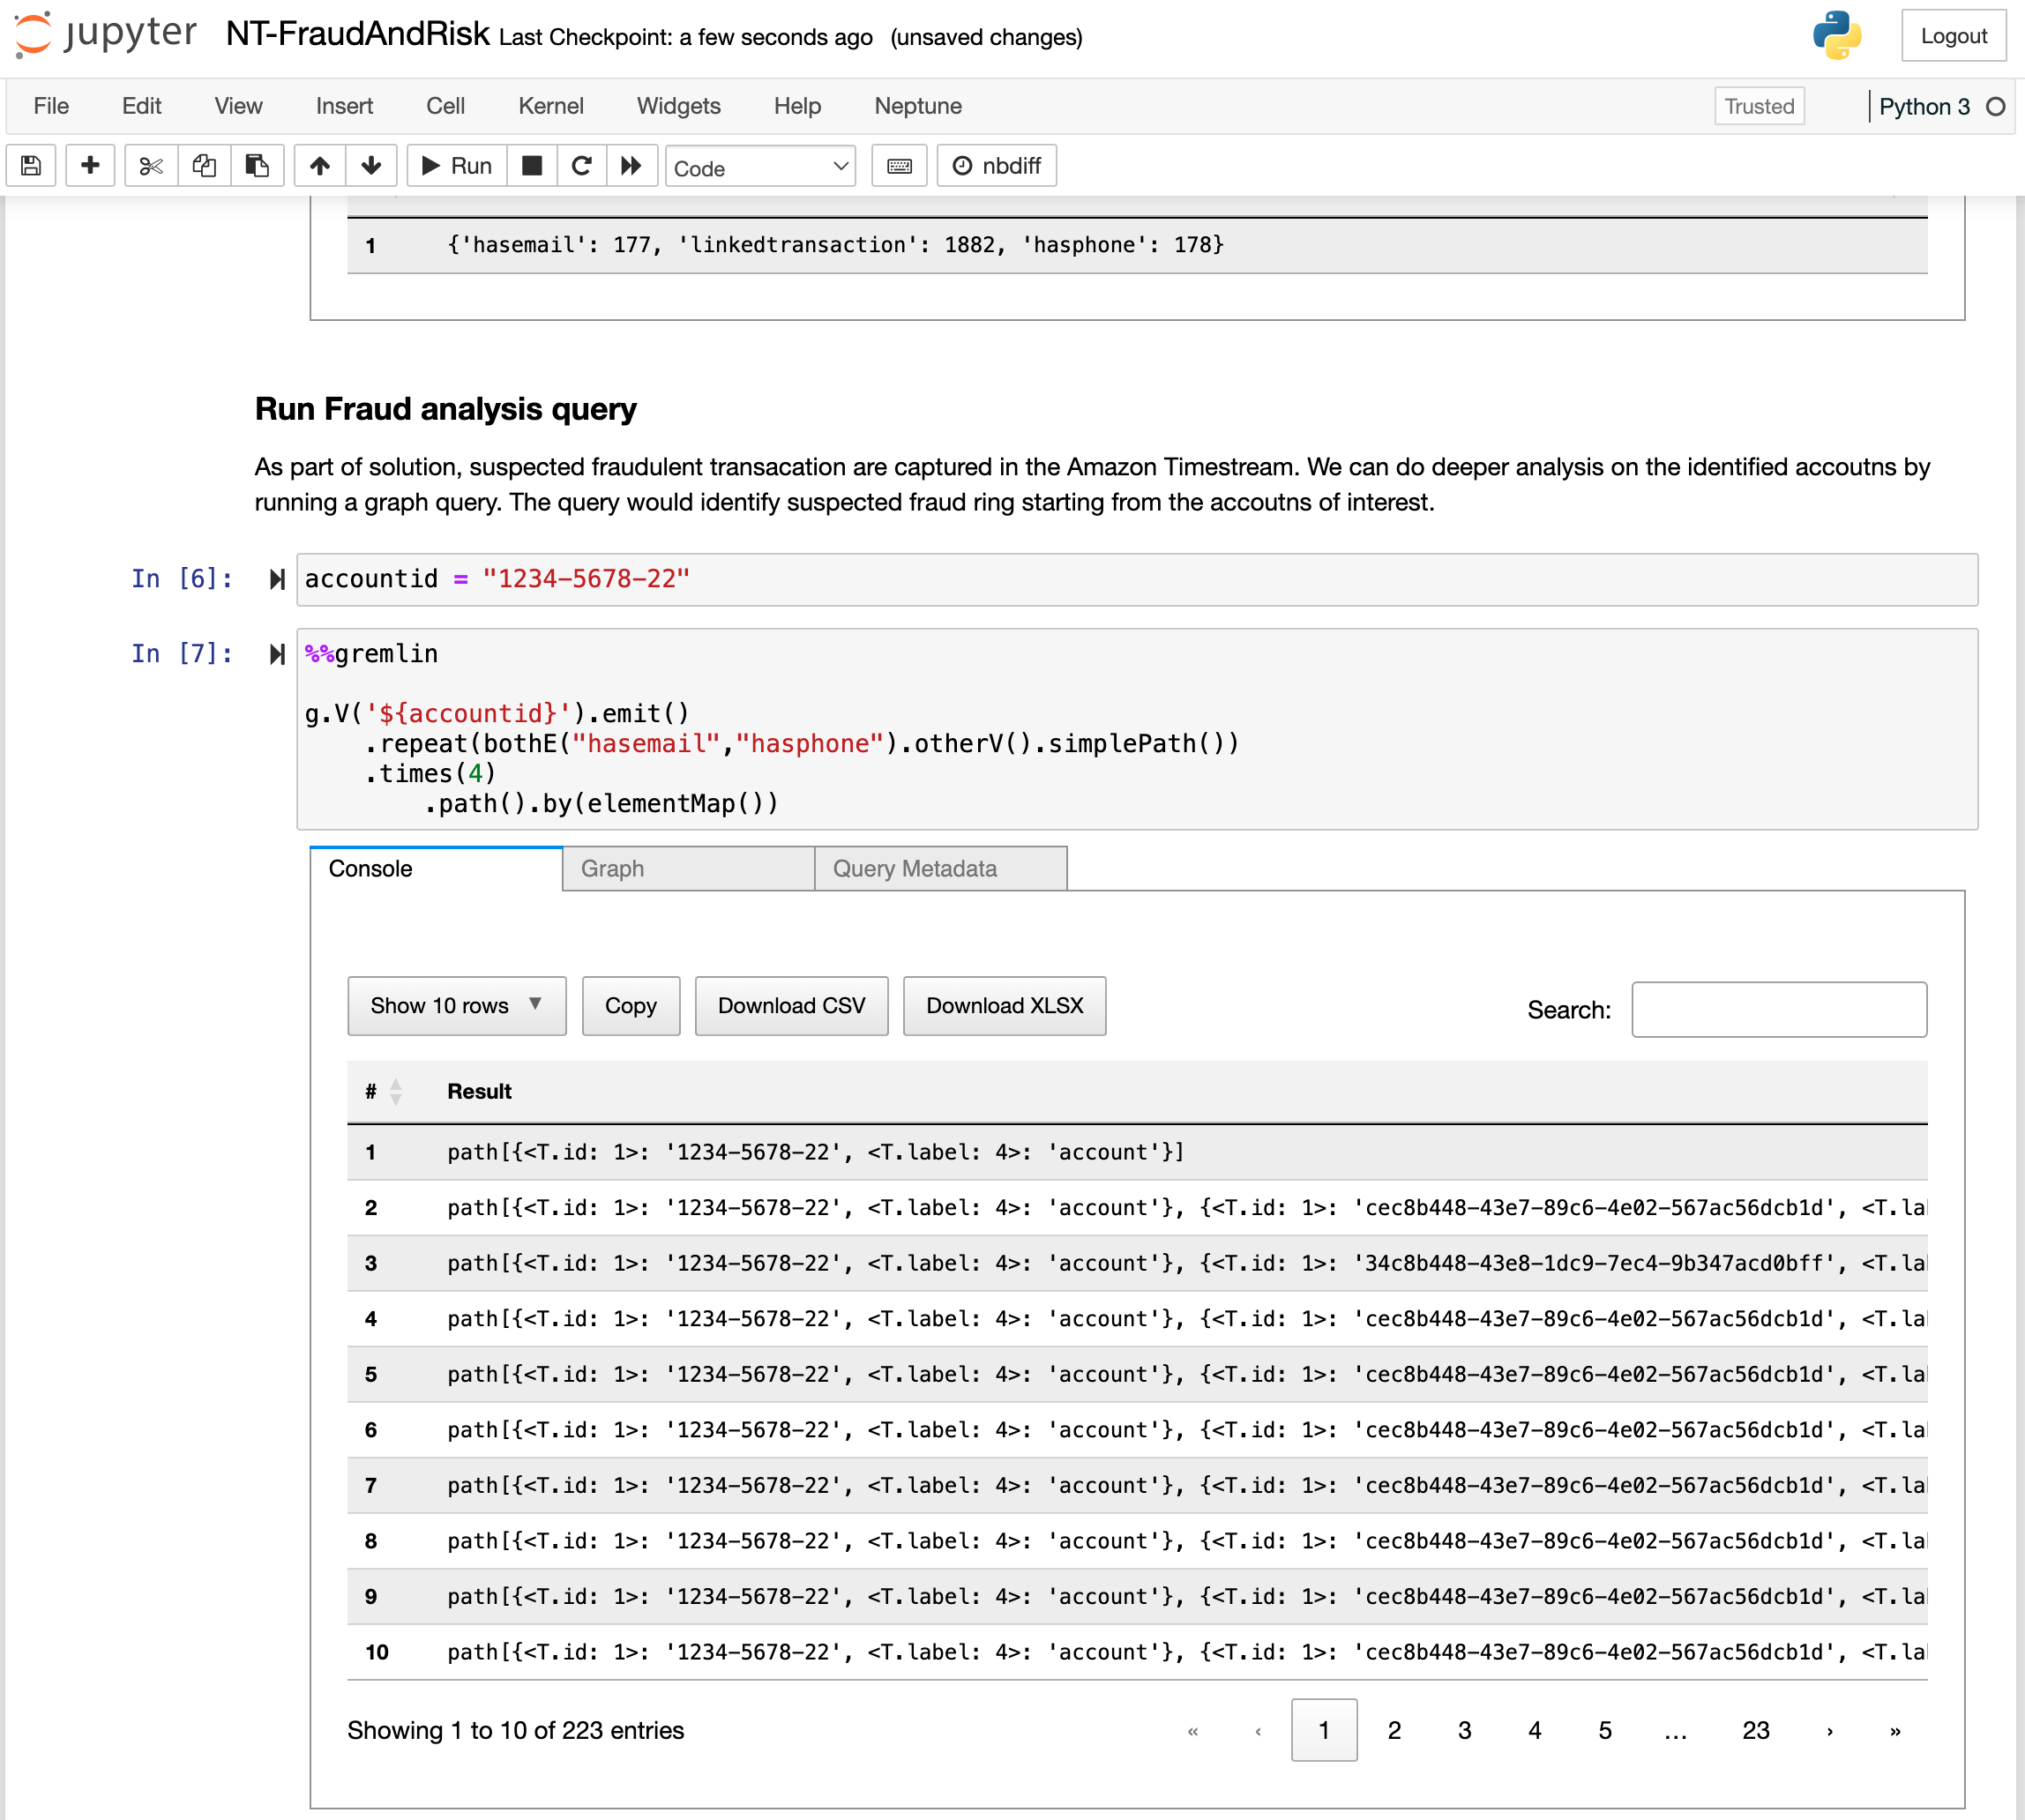Insert cell below with plus icon
Image resolution: width=2025 pixels, height=1820 pixels.
[90, 166]
